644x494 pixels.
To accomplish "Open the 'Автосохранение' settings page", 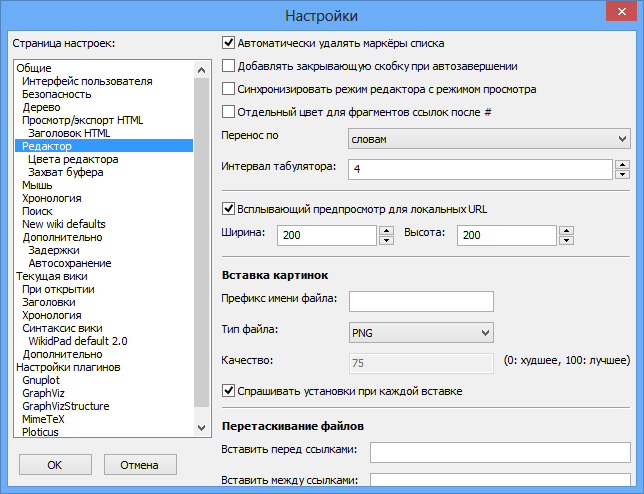I will point(70,263).
